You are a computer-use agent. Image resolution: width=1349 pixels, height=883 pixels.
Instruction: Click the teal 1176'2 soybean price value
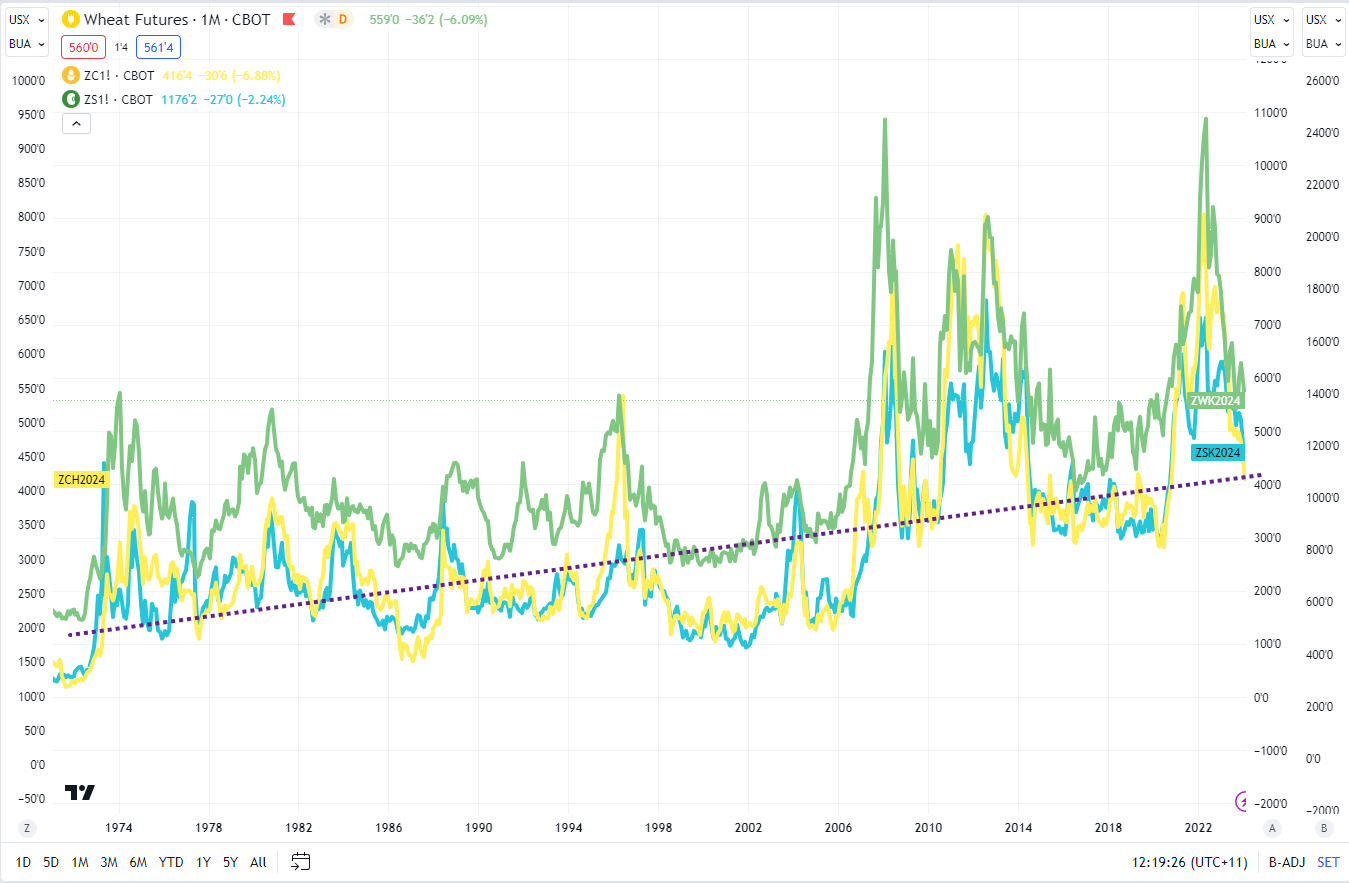[x=180, y=99]
